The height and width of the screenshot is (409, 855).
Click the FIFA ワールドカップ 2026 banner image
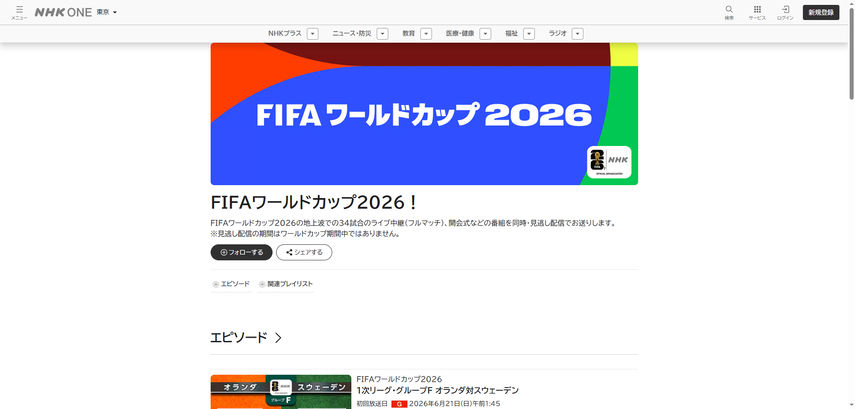point(424,114)
